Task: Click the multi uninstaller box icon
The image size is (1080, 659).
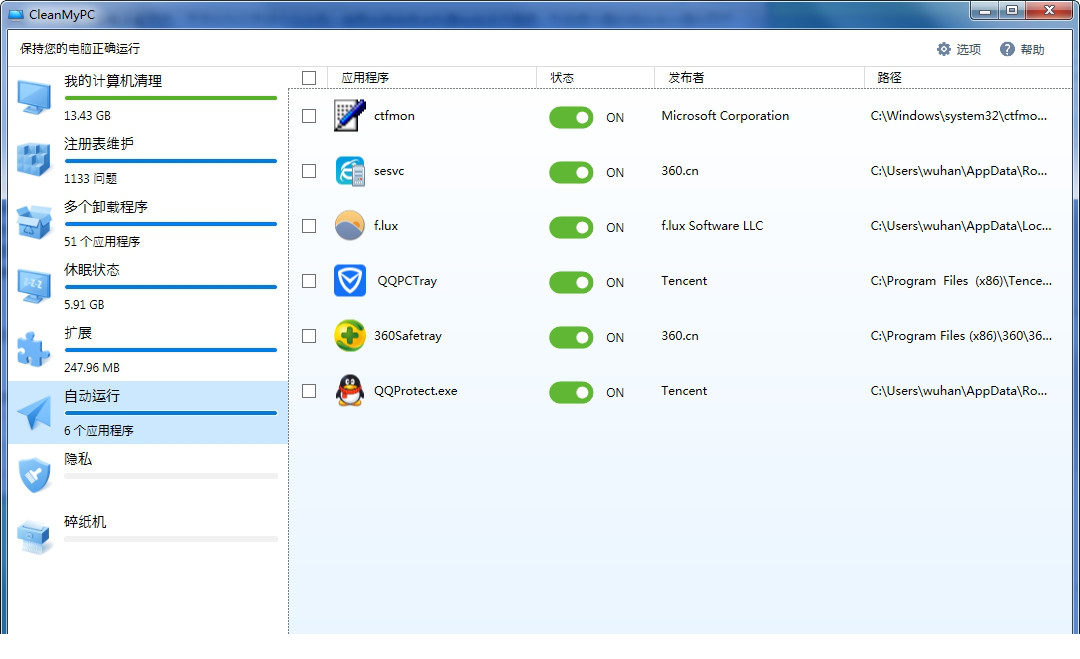Action: point(34,223)
